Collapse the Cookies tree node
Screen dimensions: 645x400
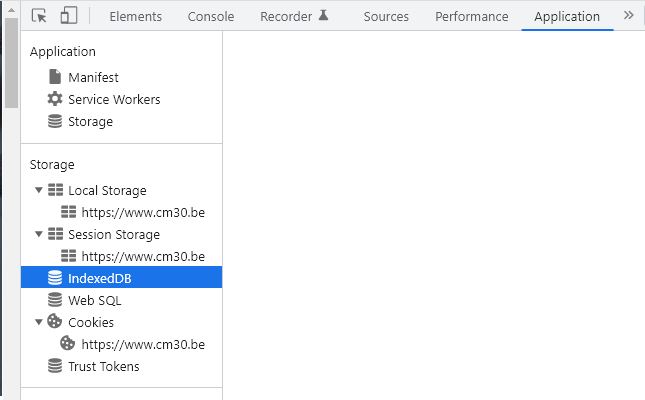39,322
